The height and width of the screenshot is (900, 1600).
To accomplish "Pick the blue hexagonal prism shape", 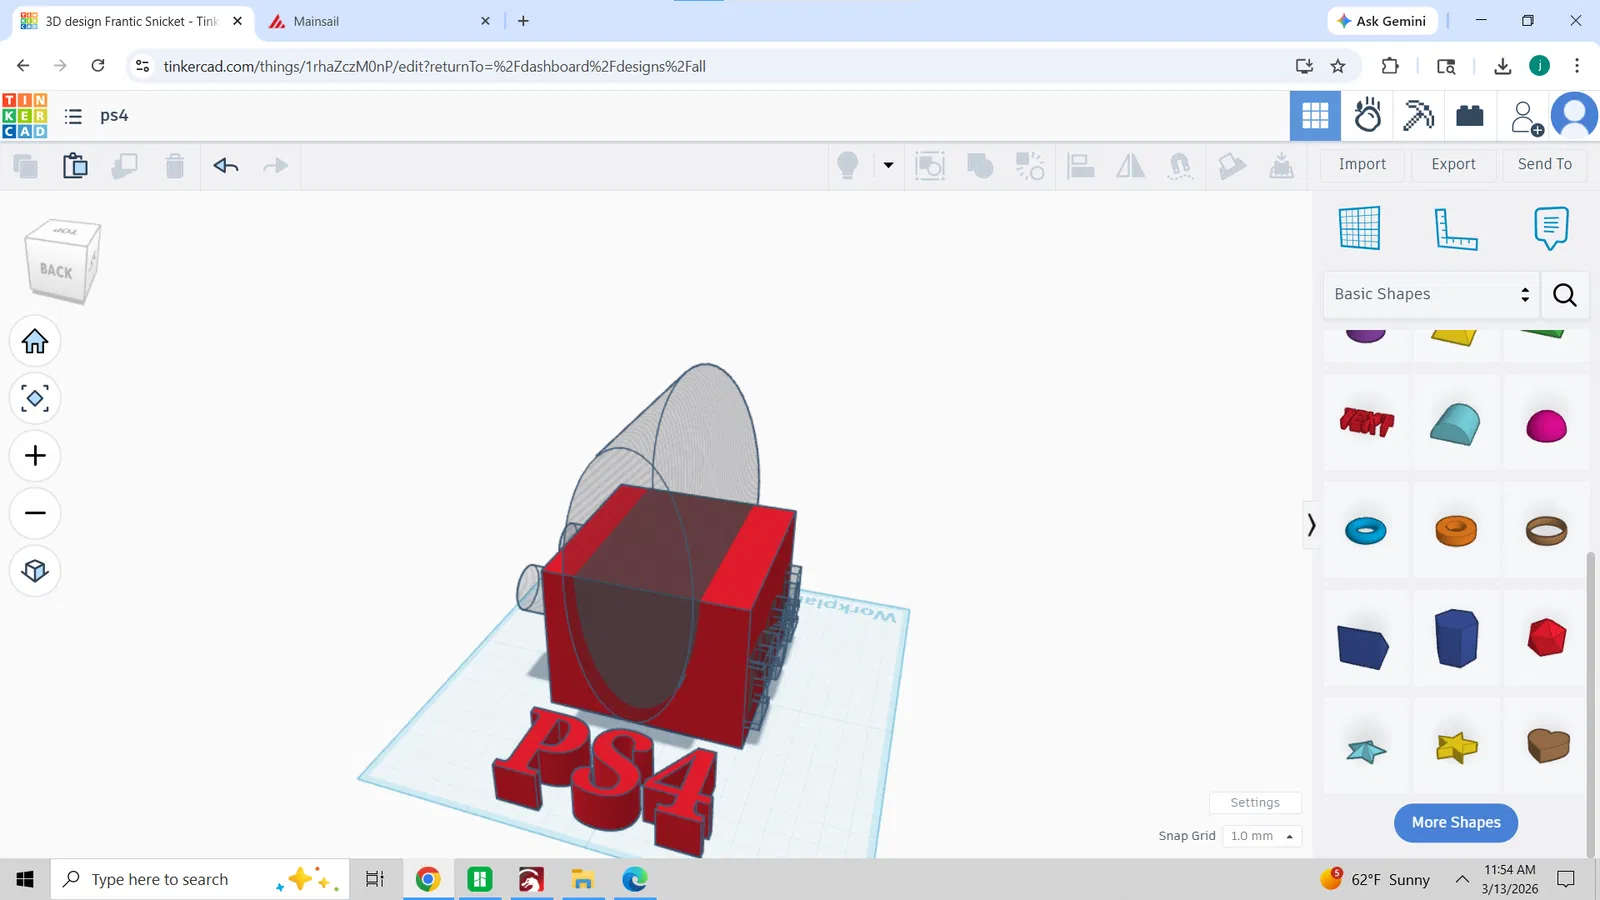I will 1456,638.
